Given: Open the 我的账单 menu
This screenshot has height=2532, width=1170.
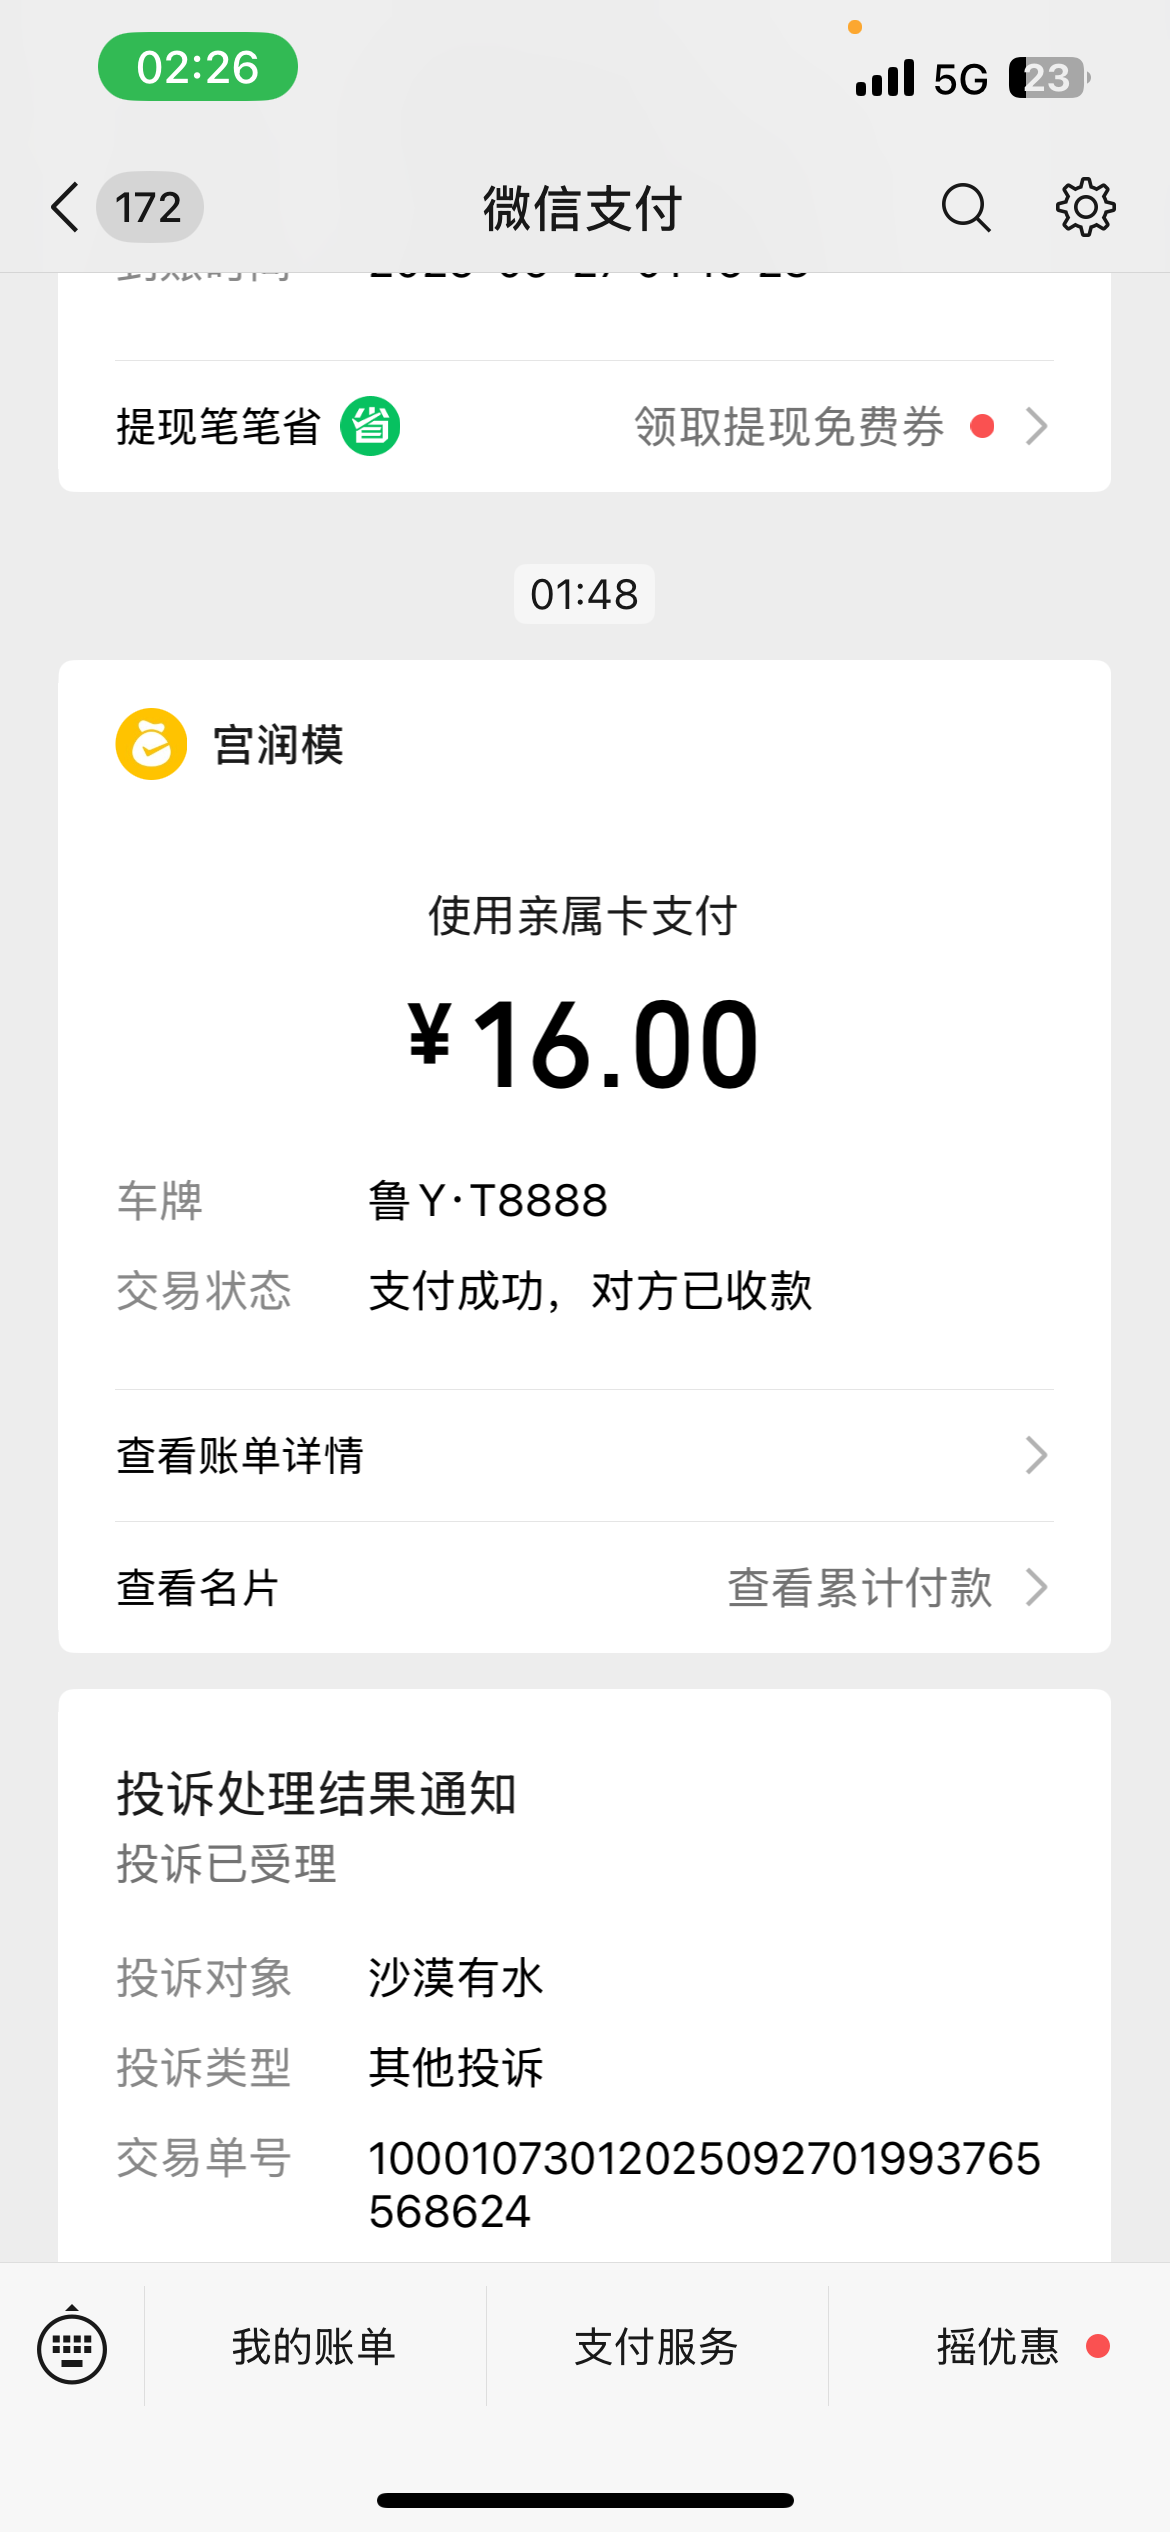Looking at the screenshot, I should (x=314, y=2347).
